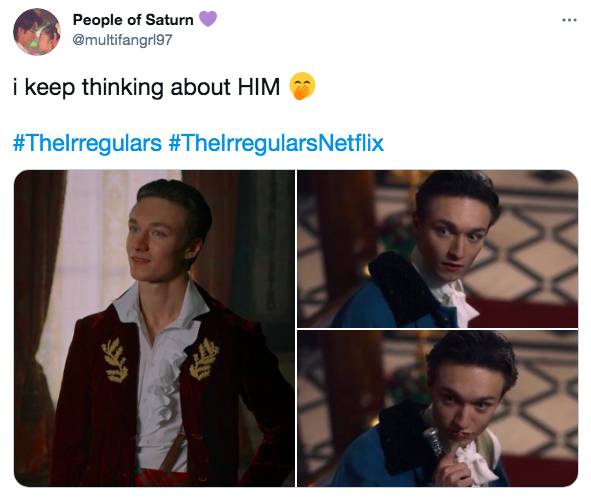591x500 pixels.
Task: Open the People of Saturn display name
Action: (133, 20)
